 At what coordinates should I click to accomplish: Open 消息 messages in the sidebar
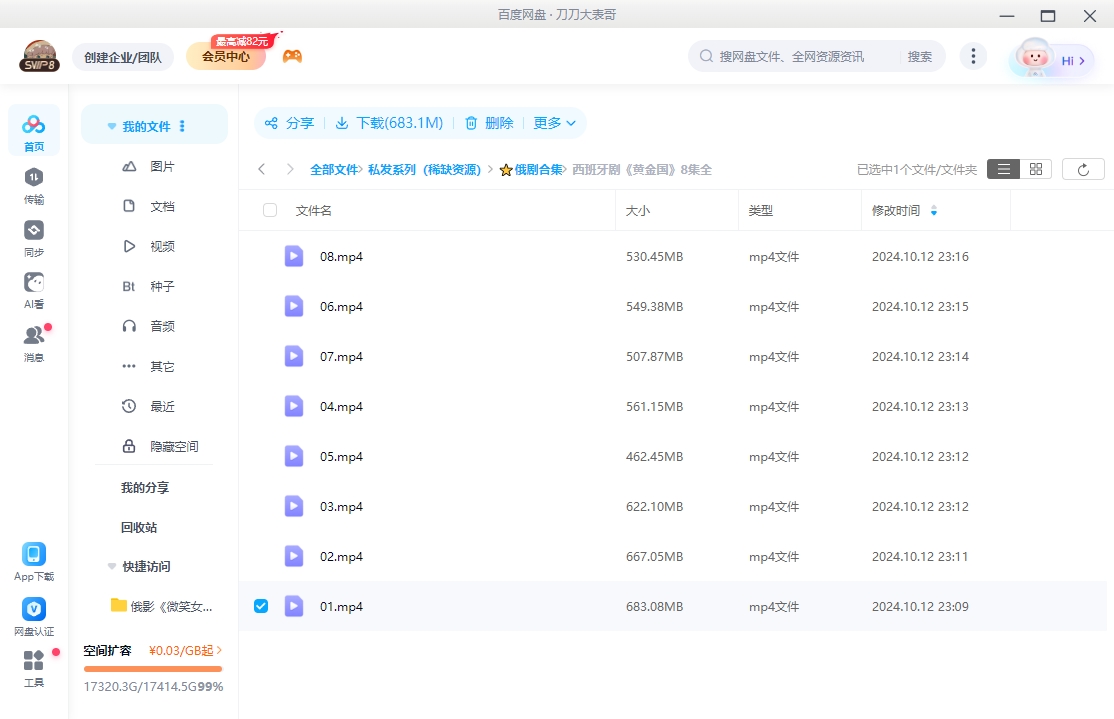(x=34, y=341)
